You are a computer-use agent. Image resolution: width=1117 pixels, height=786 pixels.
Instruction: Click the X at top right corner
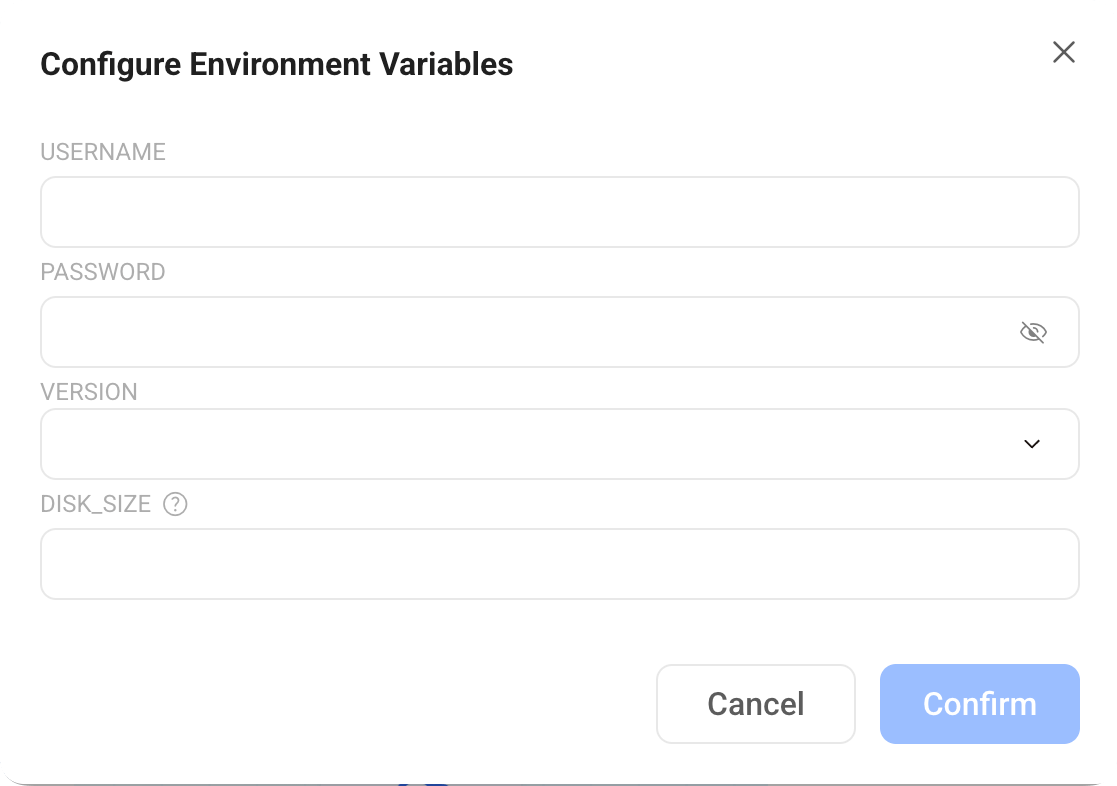click(1064, 52)
